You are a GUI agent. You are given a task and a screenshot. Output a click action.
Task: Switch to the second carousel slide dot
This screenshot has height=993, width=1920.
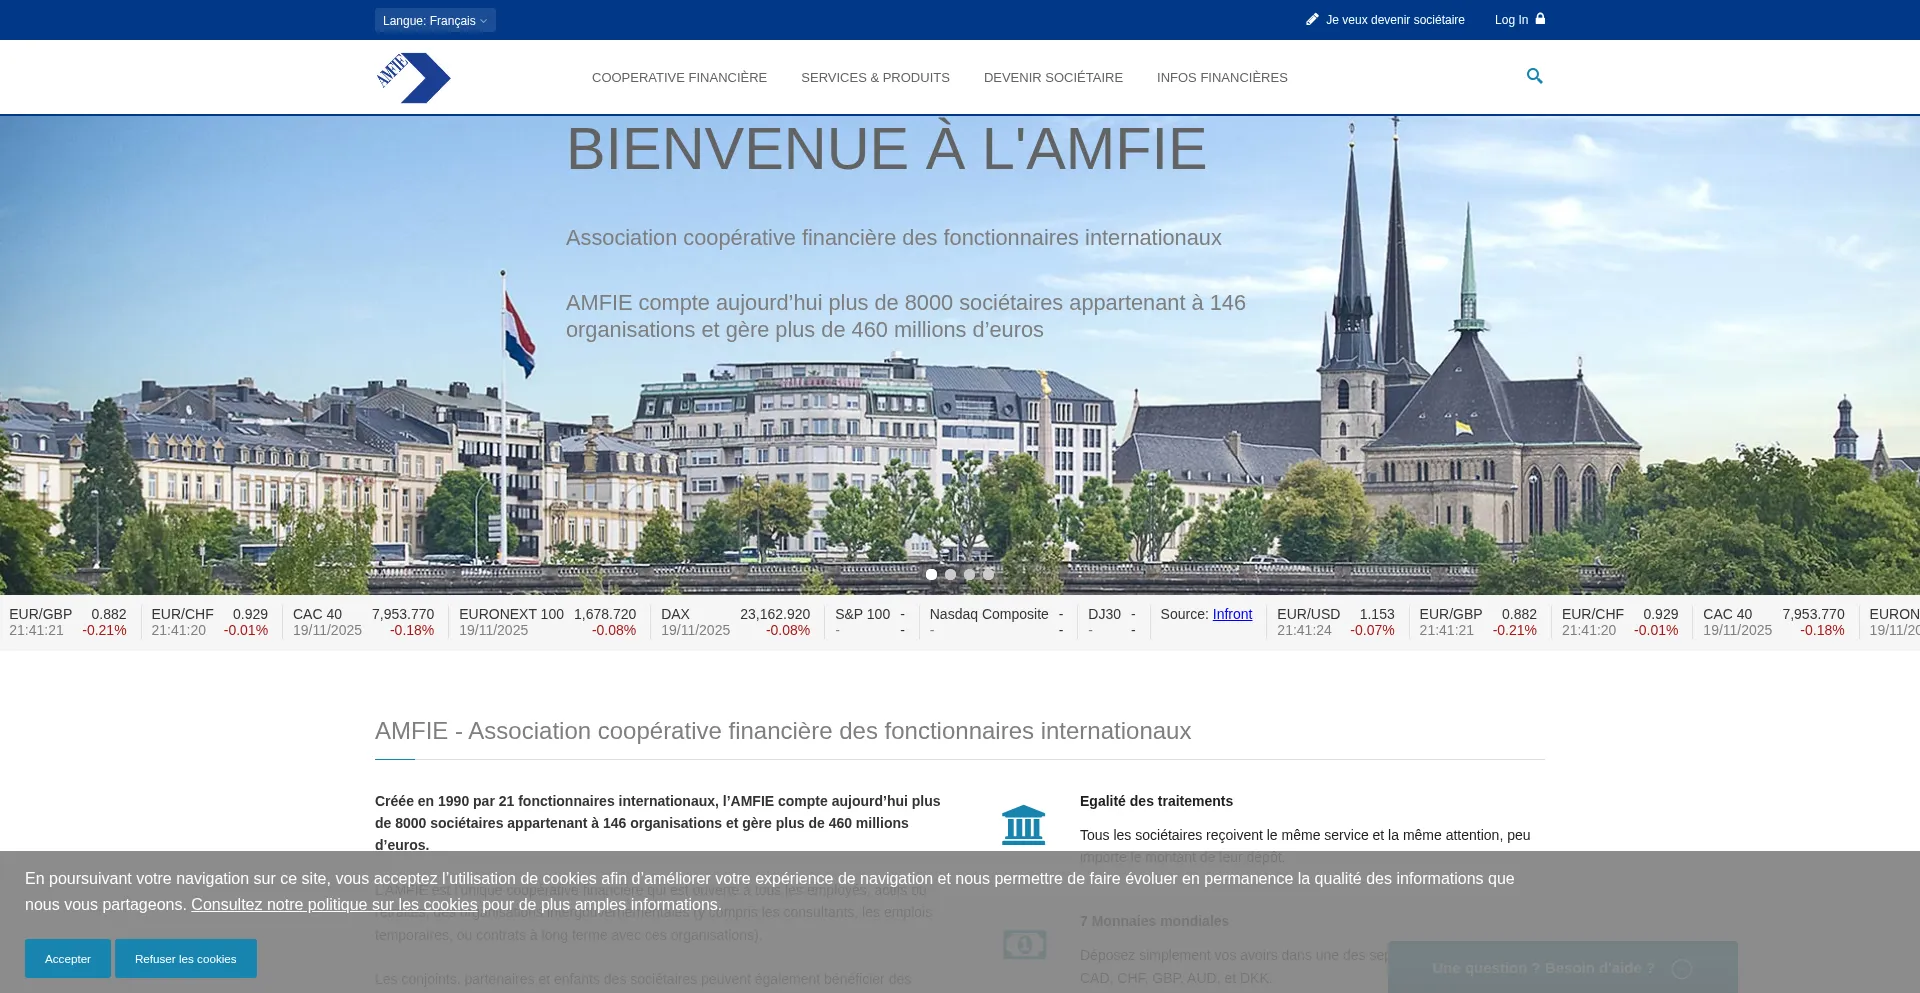[950, 574]
